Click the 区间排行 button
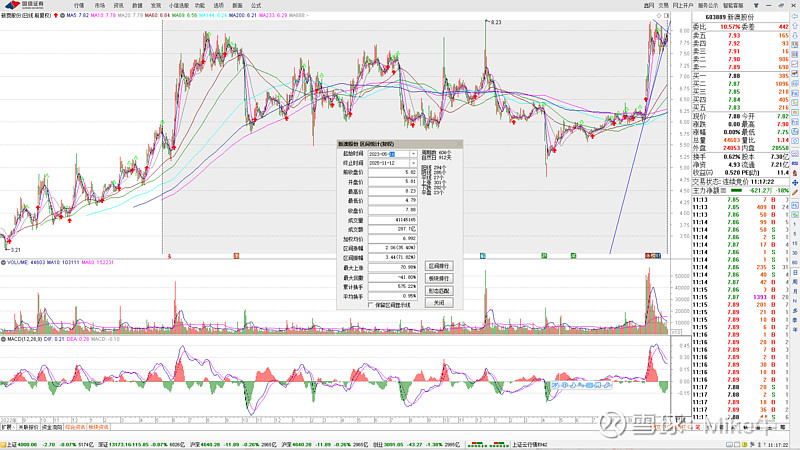The height and width of the screenshot is (450, 800). (x=438, y=267)
